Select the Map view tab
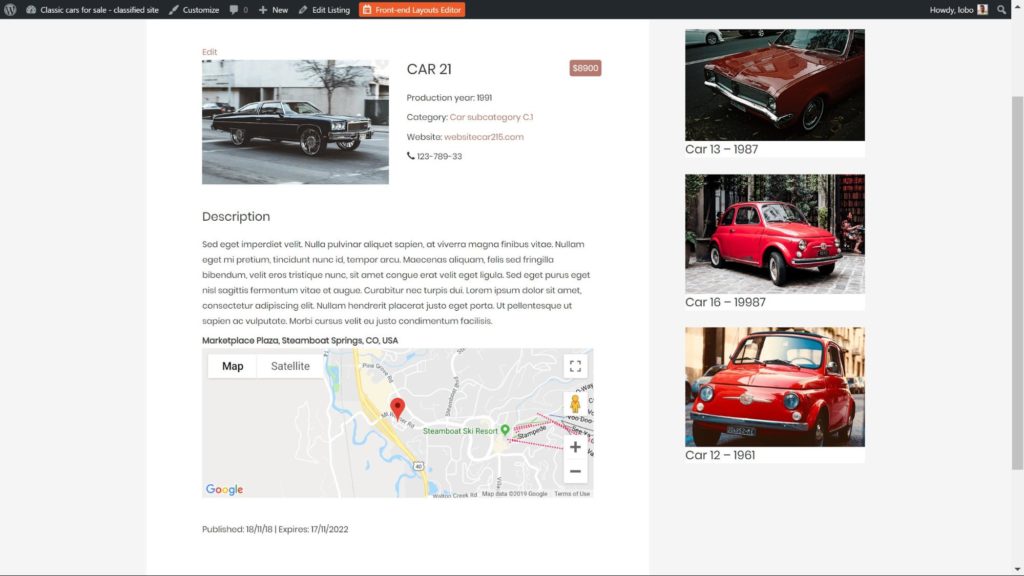 point(233,366)
